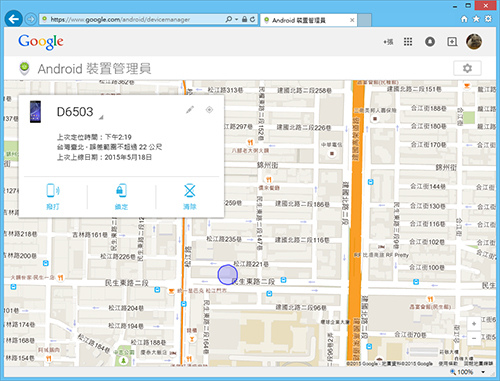The height and width of the screenshot is (381, 500).
Task: Lock the device with 鎖定 button
Action: tap(121, 197)
